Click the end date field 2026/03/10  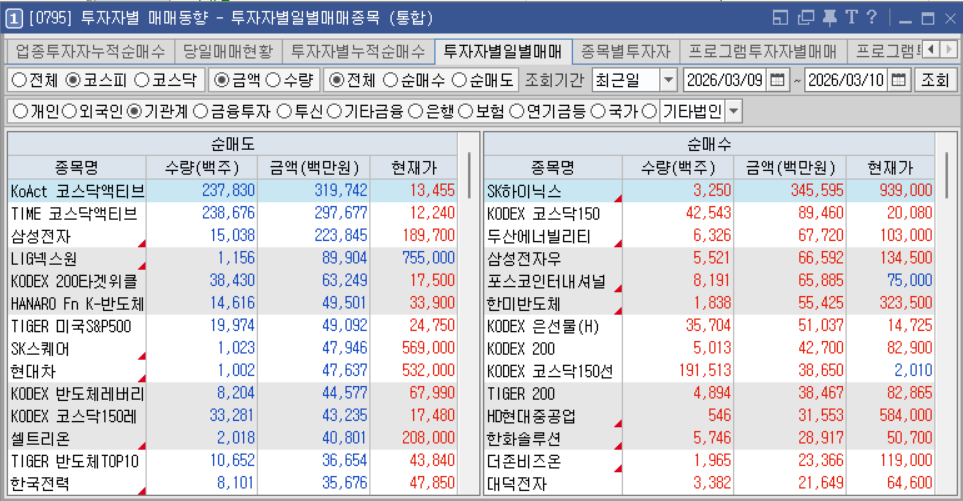point(846,80)
